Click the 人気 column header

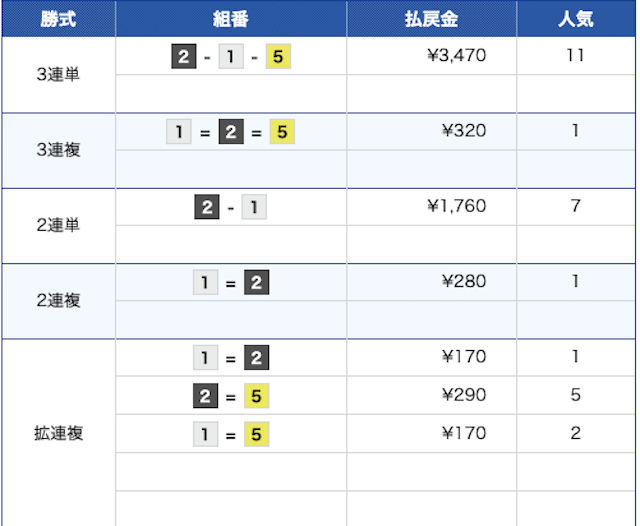coord(576,19)
